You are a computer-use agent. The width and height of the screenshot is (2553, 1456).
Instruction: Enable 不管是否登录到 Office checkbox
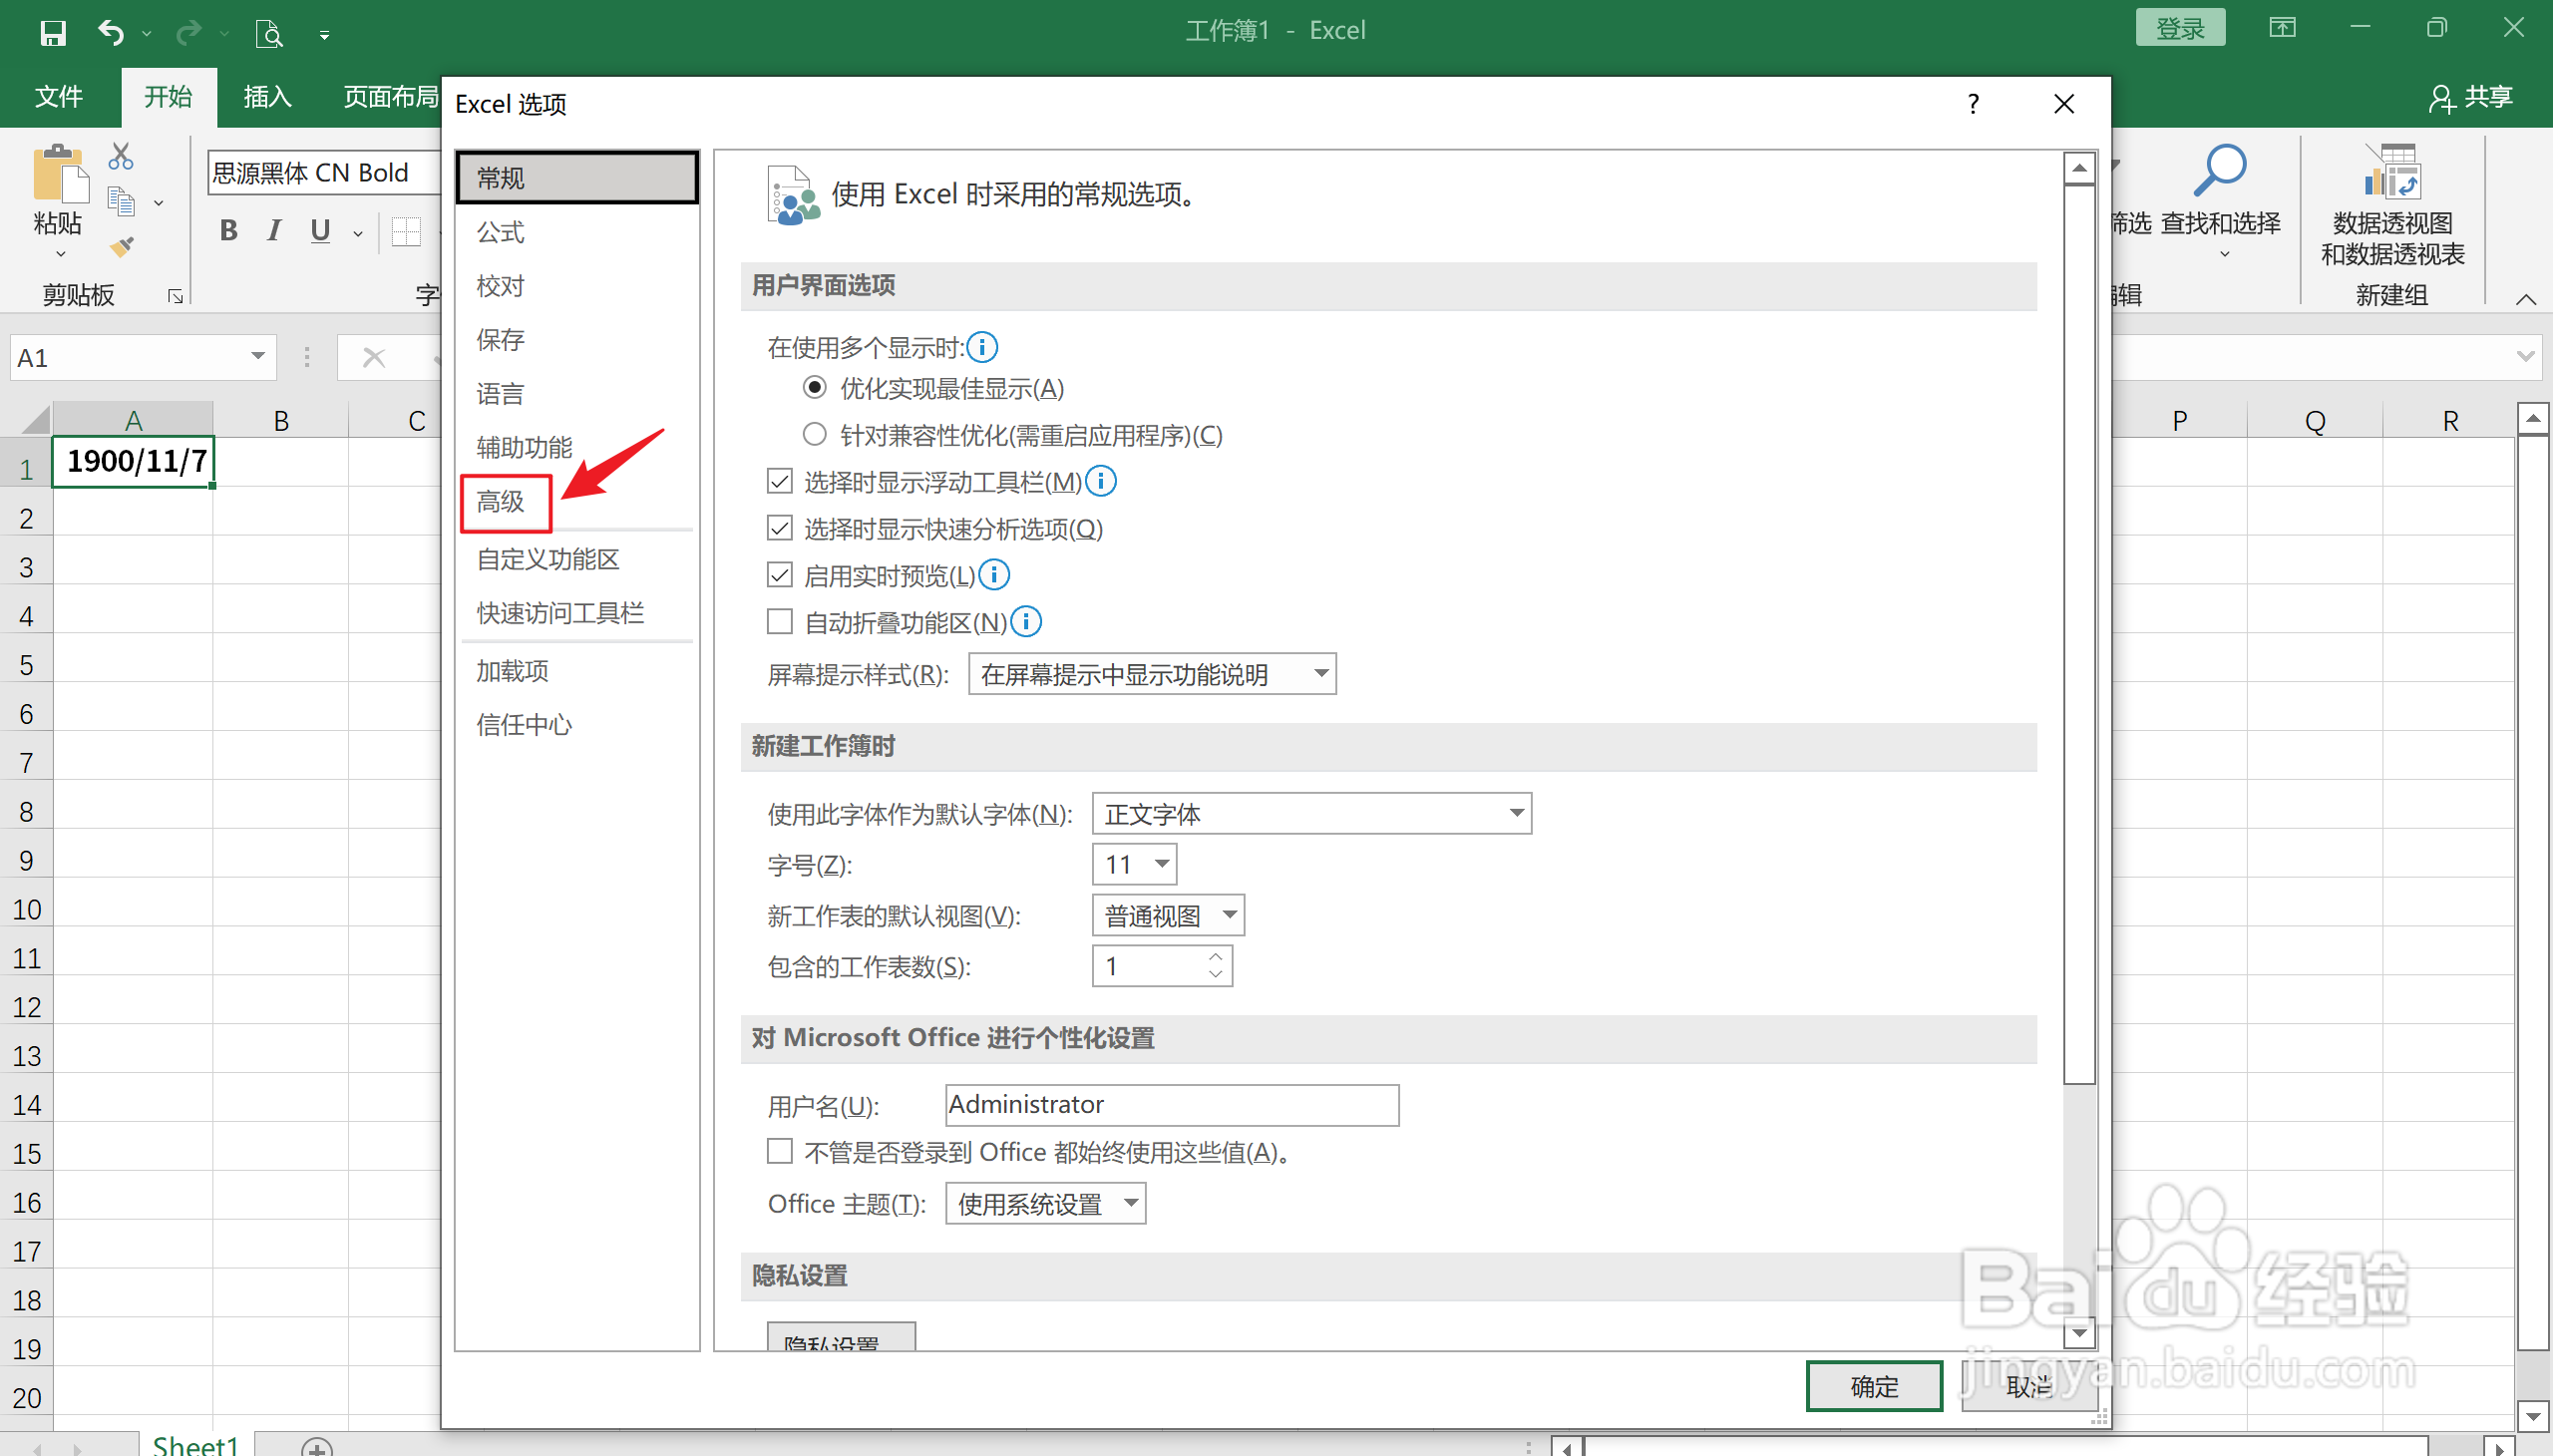pos(780,1150)
